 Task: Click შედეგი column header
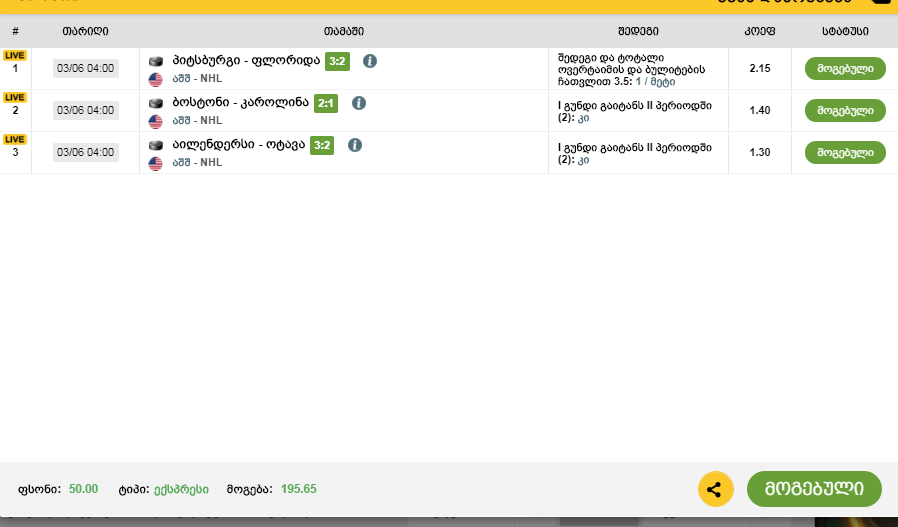click(639, 32)
